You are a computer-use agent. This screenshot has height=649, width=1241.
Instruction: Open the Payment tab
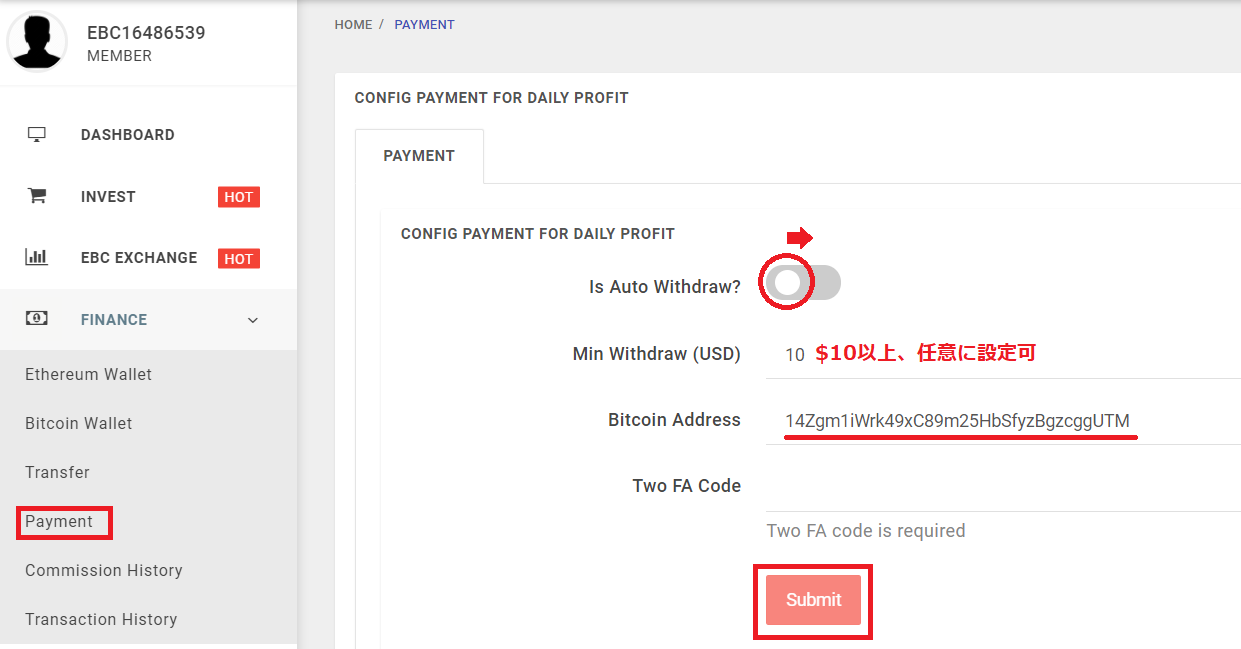click(x=419, y=156)
